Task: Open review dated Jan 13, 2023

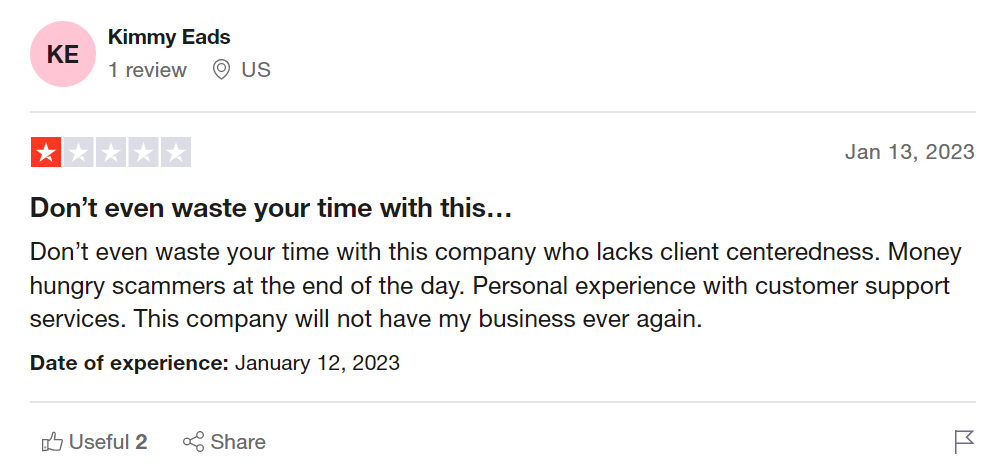Action: pyautogui.click(x=910, y=152)
